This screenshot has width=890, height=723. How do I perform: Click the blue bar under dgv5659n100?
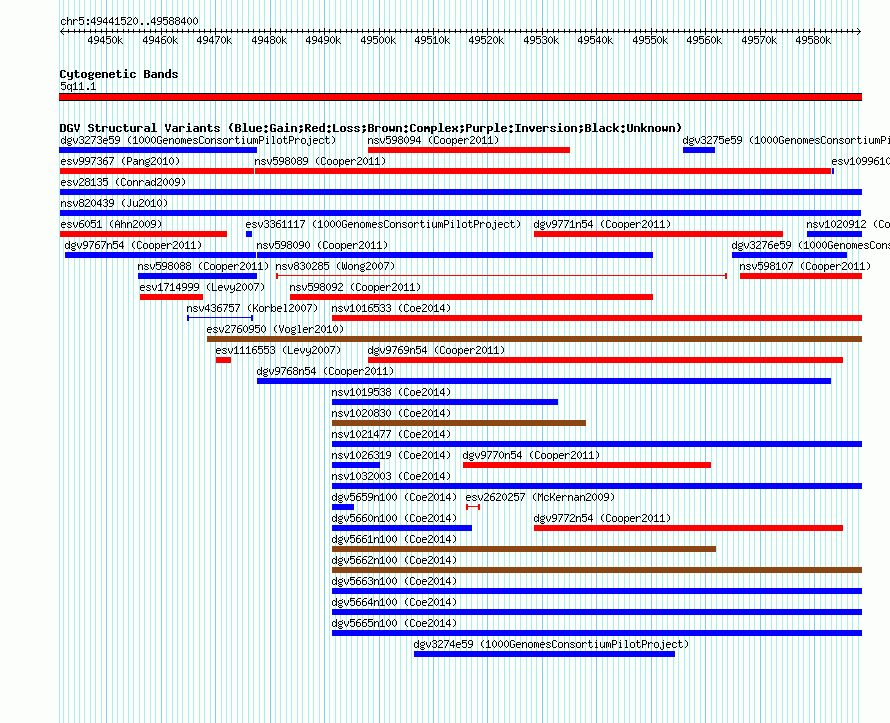tap(343, 507)
